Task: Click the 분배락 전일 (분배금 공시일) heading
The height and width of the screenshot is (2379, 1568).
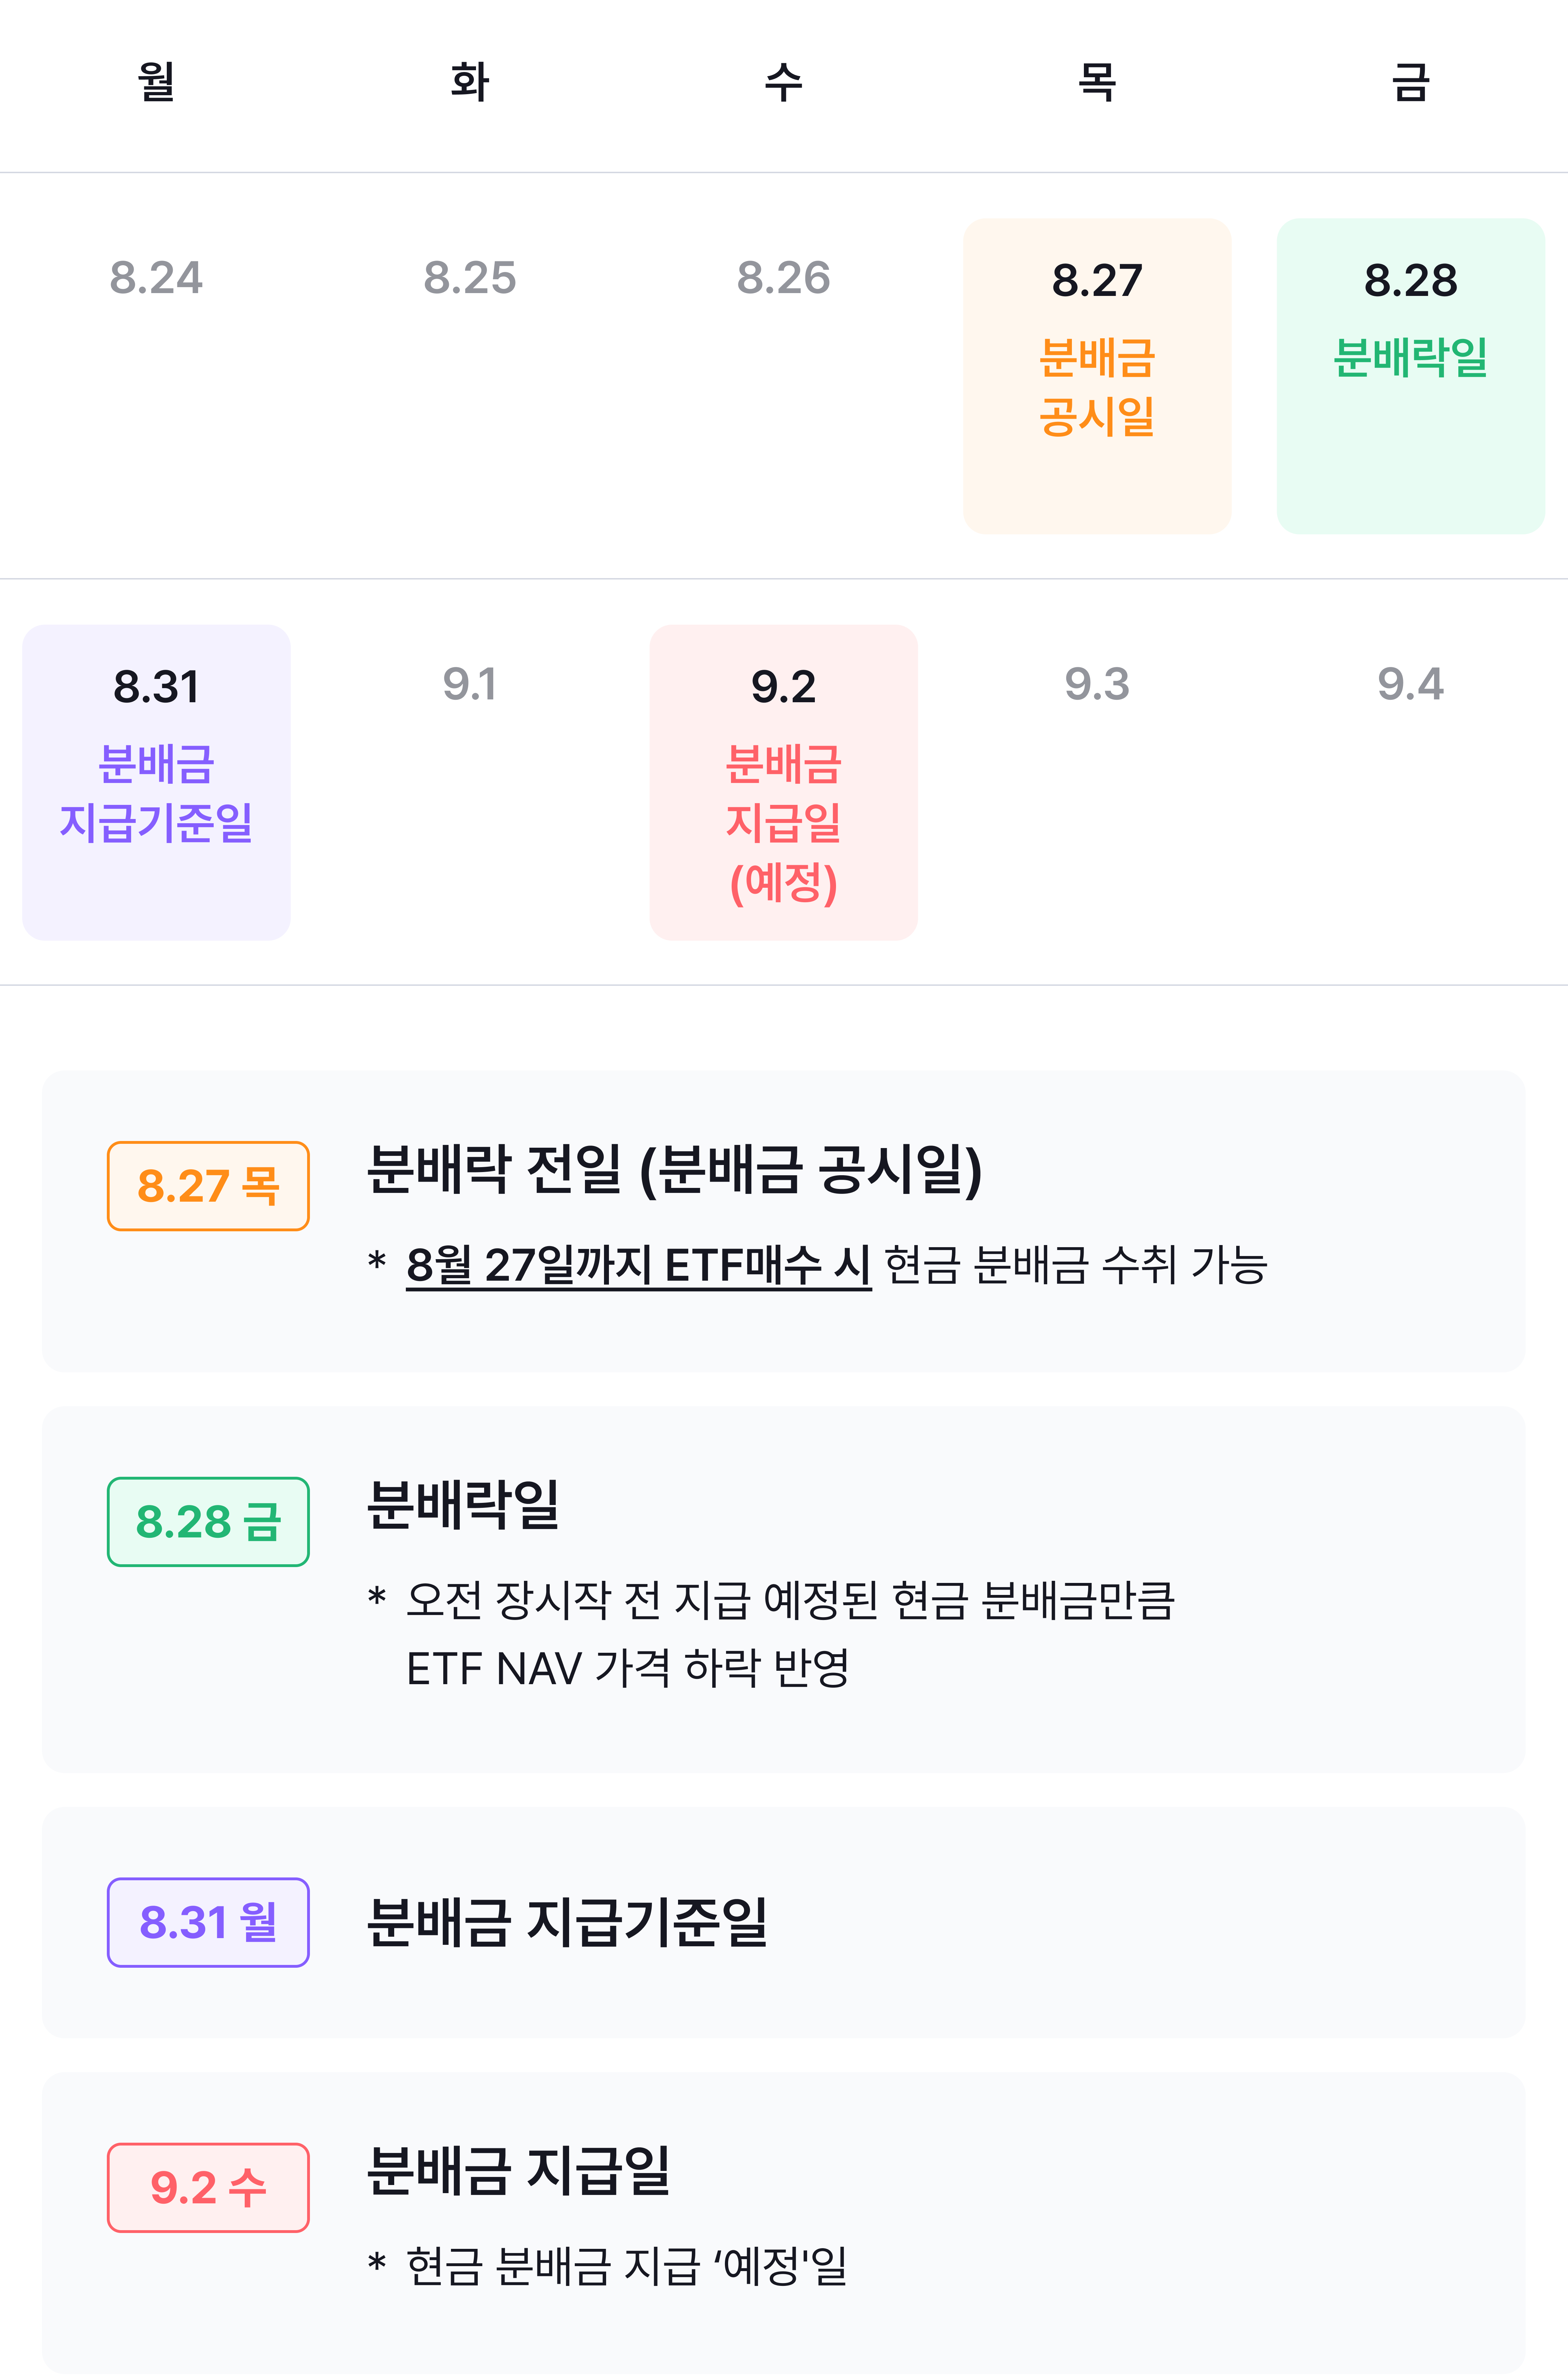Action: tap(675, 1169)
